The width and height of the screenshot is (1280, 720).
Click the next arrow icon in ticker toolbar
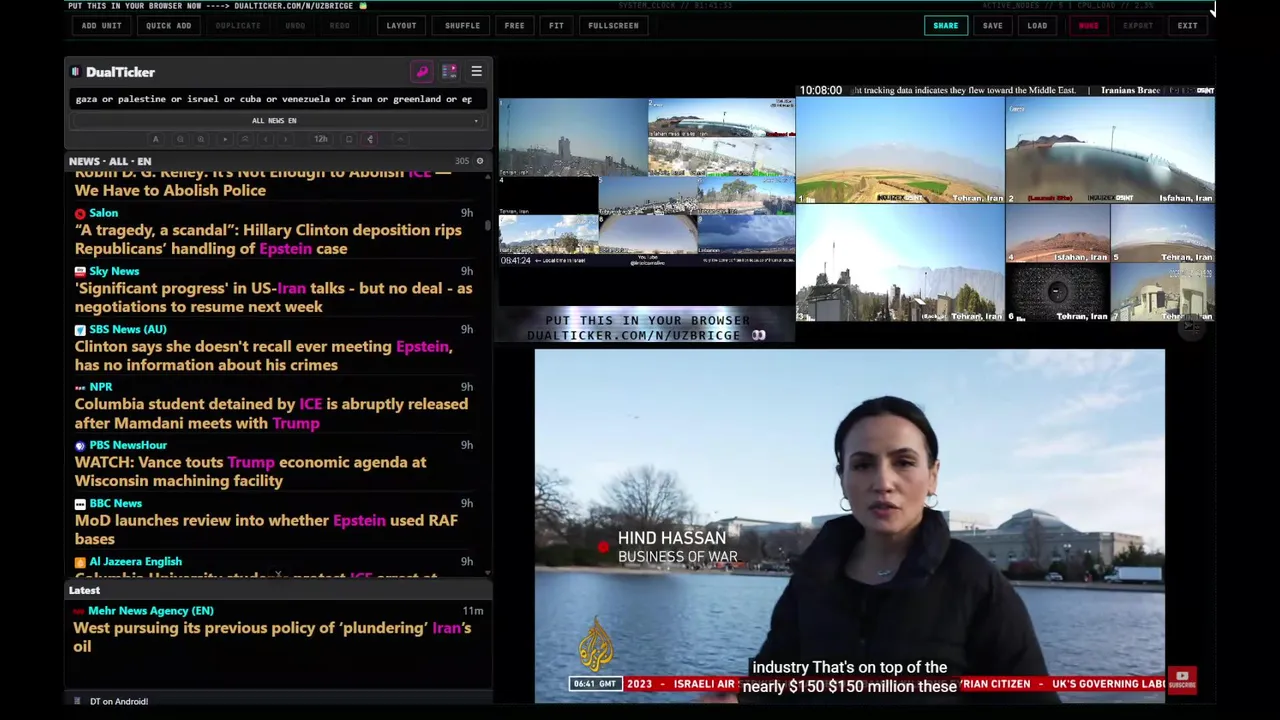pyautogui.click(x=286, y=139)
